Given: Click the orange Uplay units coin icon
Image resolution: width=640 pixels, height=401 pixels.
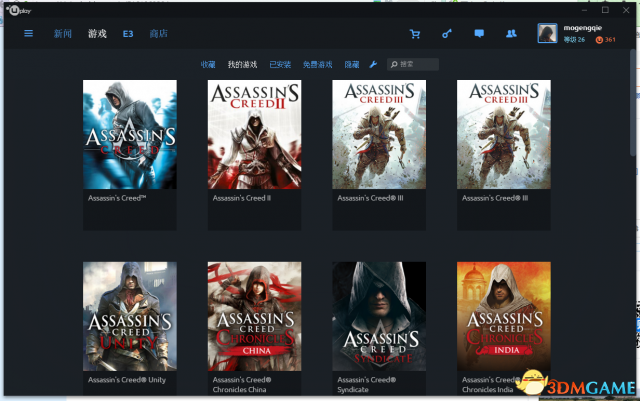Looking at the screenshot, I should [x=599, y=40].
